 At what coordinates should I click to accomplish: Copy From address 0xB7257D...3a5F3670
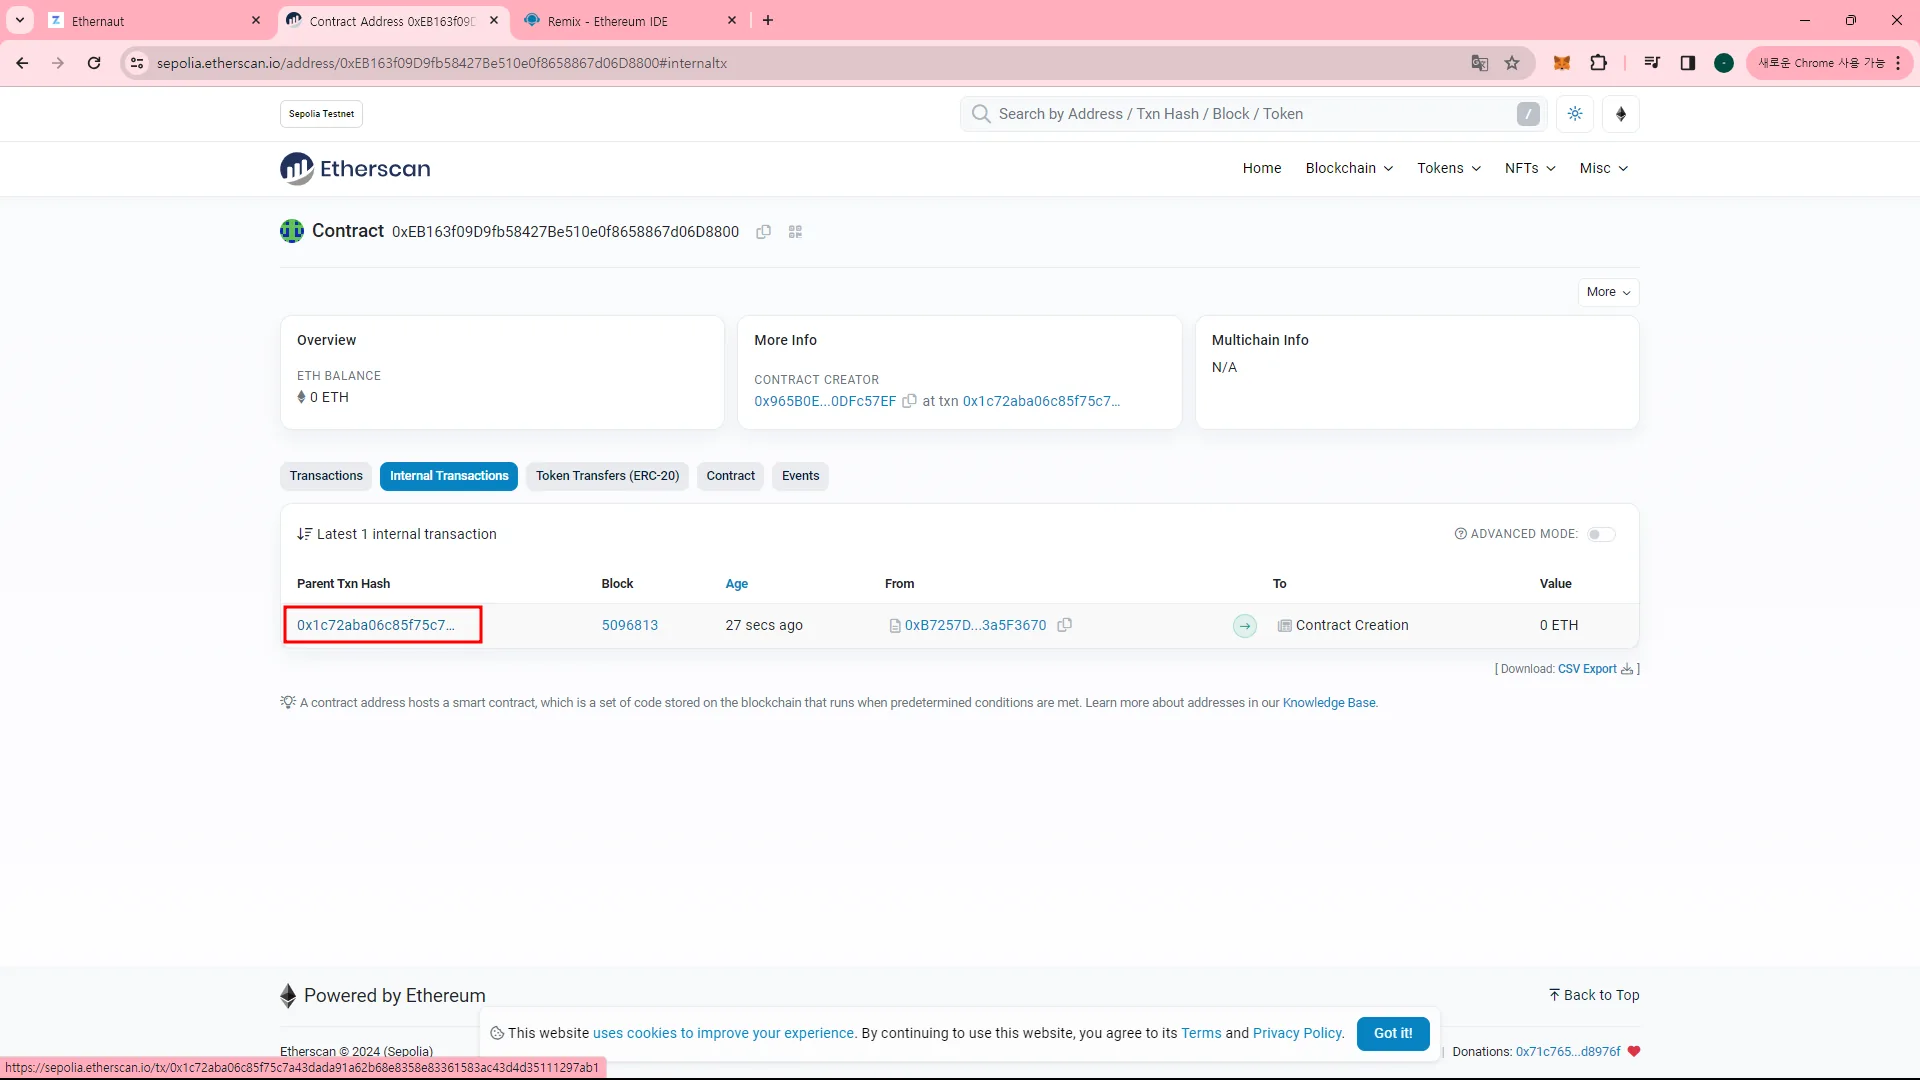(1065, 625)
